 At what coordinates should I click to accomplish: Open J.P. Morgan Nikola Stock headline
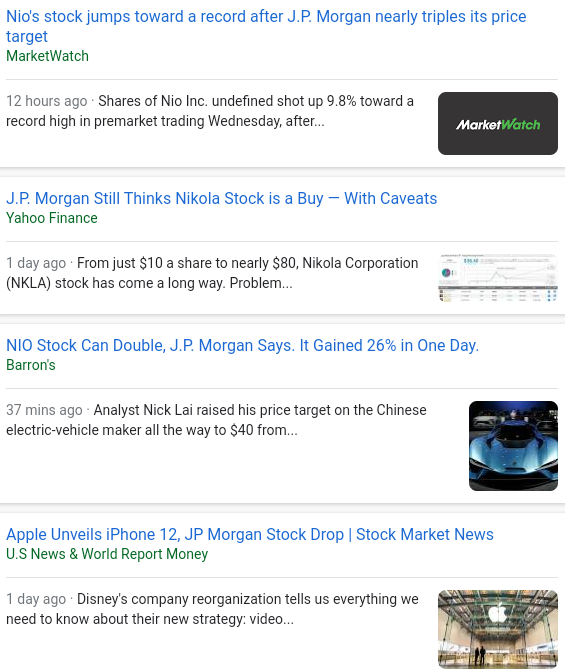click(x=221, y=198)
